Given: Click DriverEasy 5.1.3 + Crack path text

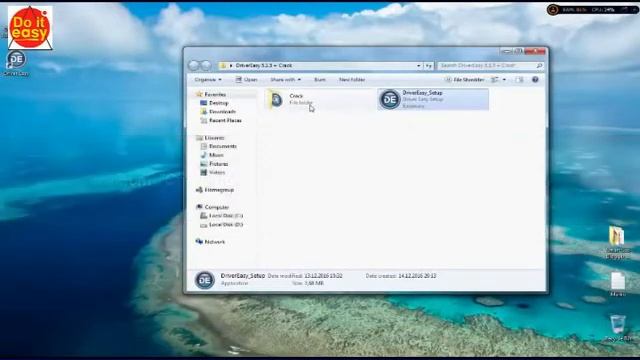Looking at the screenshot, I should point(264,66).
